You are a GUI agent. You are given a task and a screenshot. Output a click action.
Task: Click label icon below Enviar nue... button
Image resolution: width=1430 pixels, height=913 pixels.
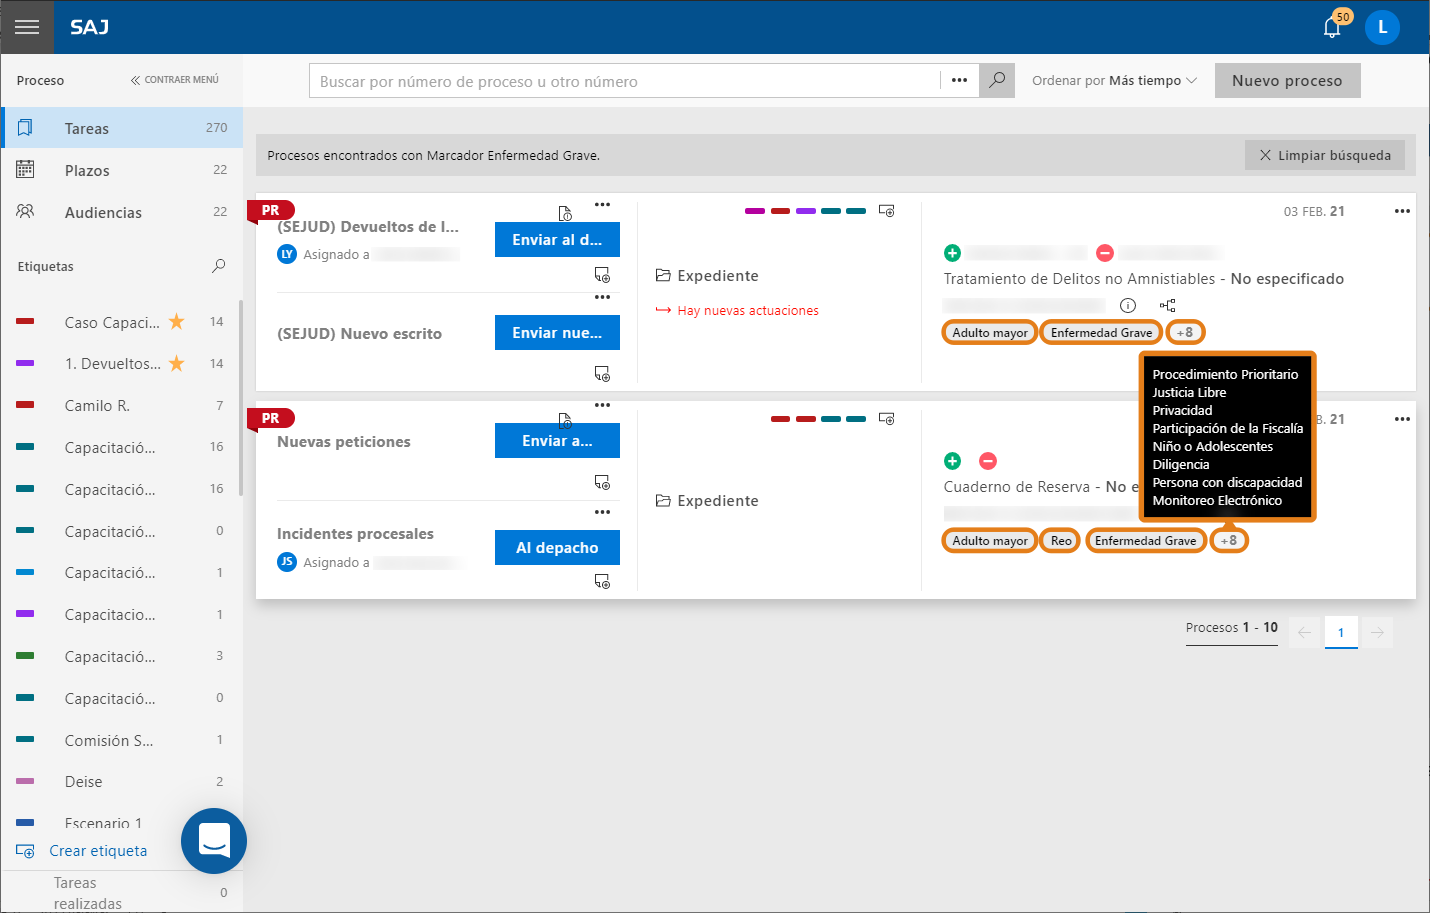[x=602, y=374]
